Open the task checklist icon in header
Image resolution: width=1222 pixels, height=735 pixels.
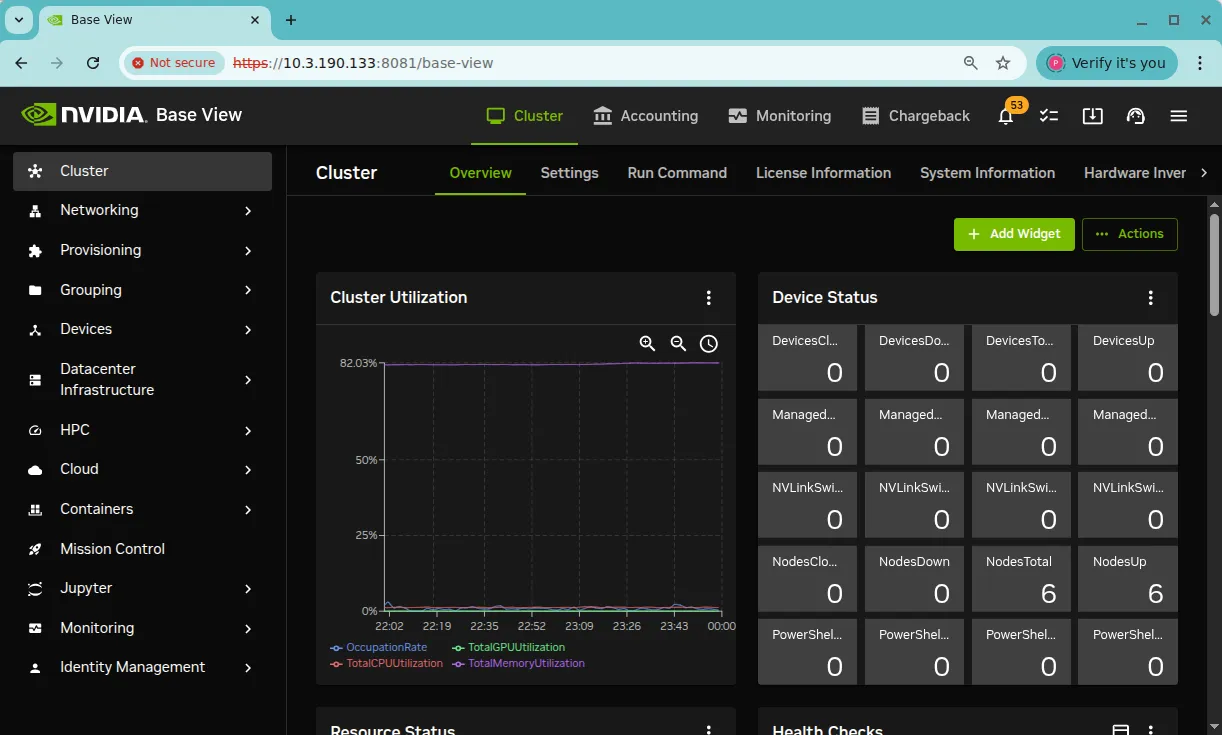[x=1048, y=116]
